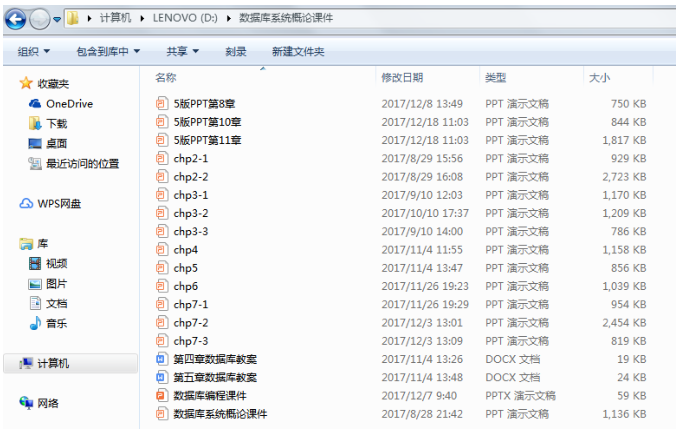
Task: Click the 刻录 toolbar button
Action: click(x=236, y=51)
